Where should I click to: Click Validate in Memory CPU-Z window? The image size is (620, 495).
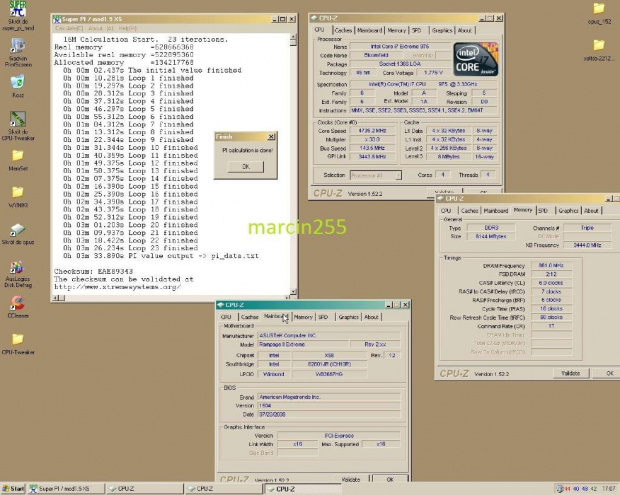pyautogui.click(x=571, y=373)
